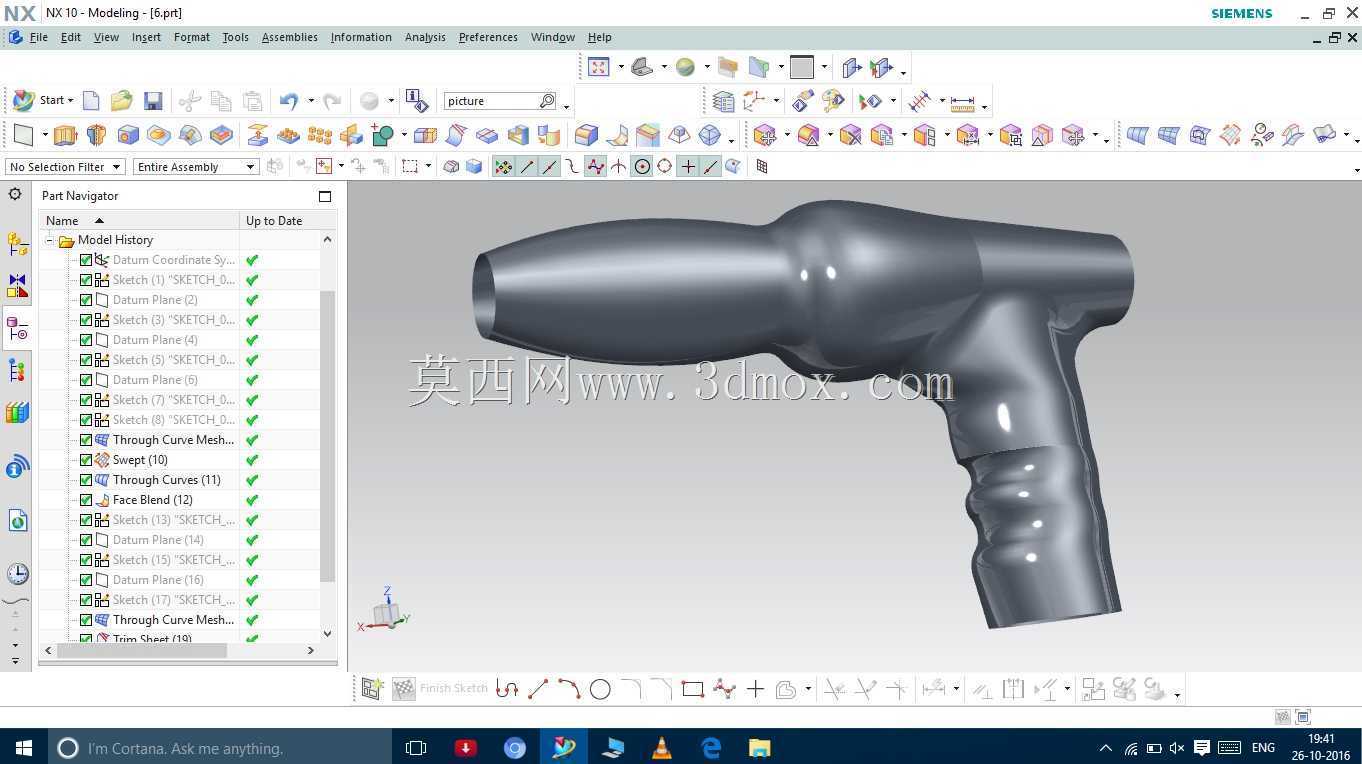Select the Circle sketch tool
The height and width of the screenshot is (764, 1362).
(600, 689)
